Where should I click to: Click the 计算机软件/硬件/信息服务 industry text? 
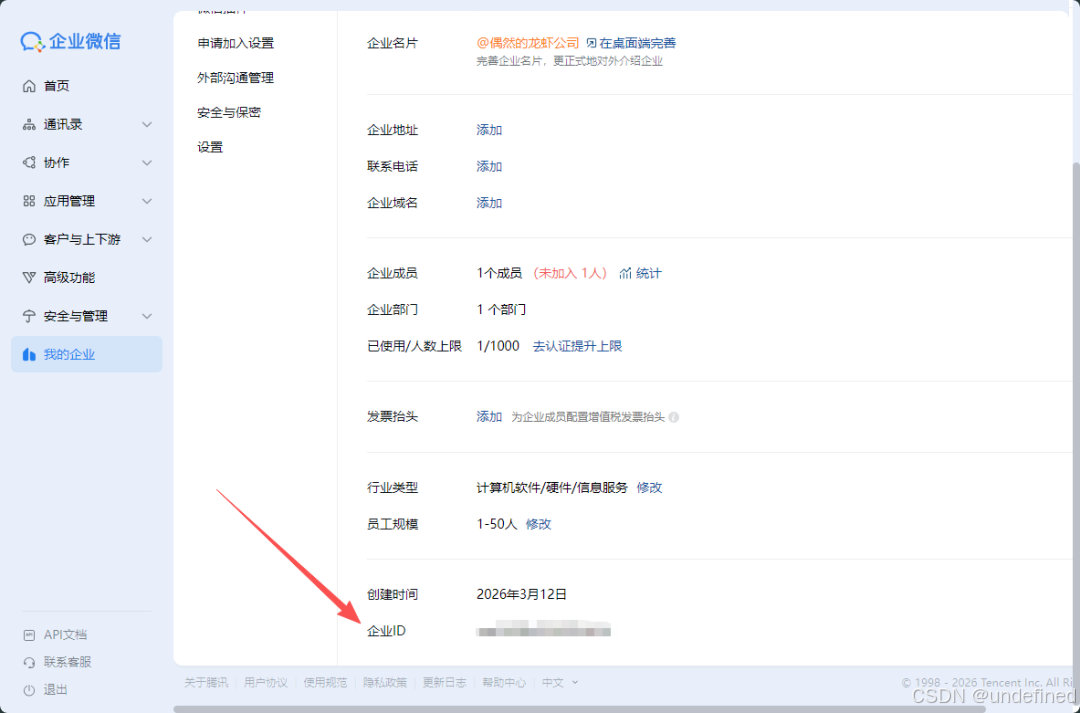click(x=552, y=488)
